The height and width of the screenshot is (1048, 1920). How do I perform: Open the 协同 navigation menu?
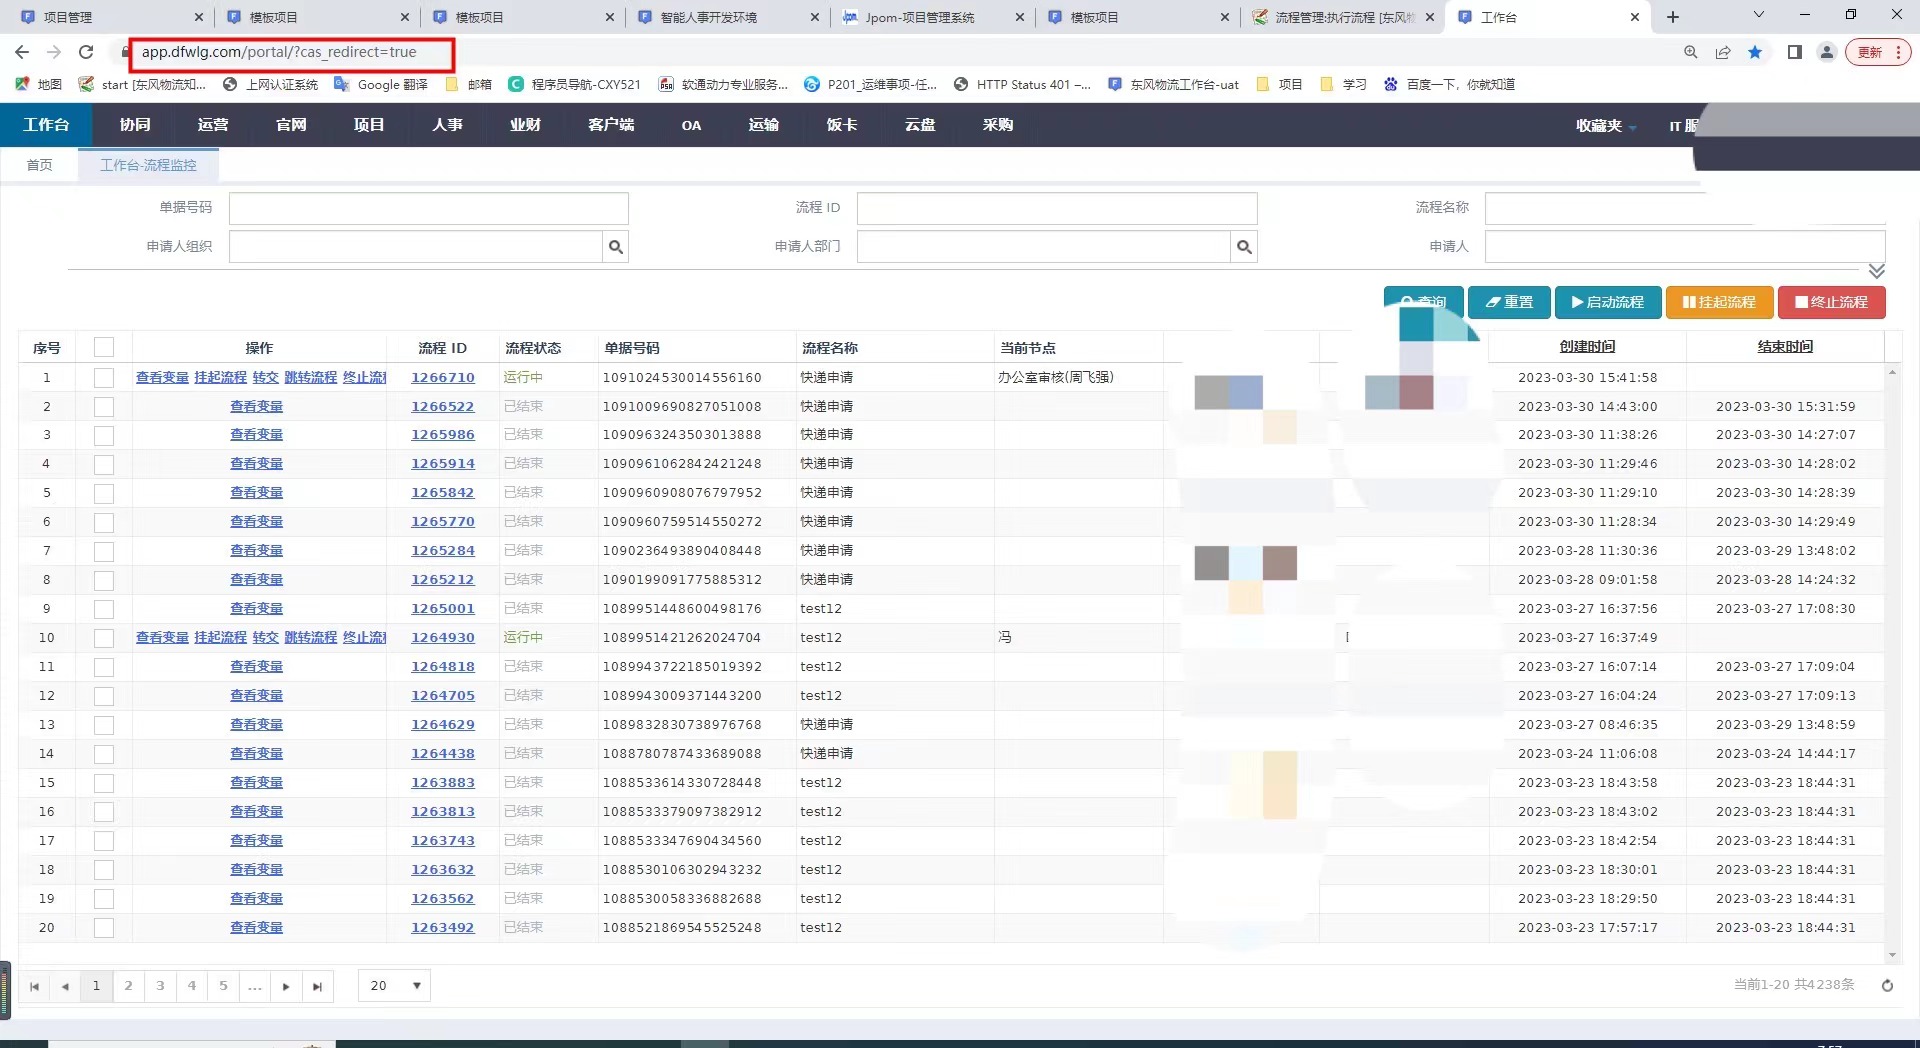click(135, 125)
